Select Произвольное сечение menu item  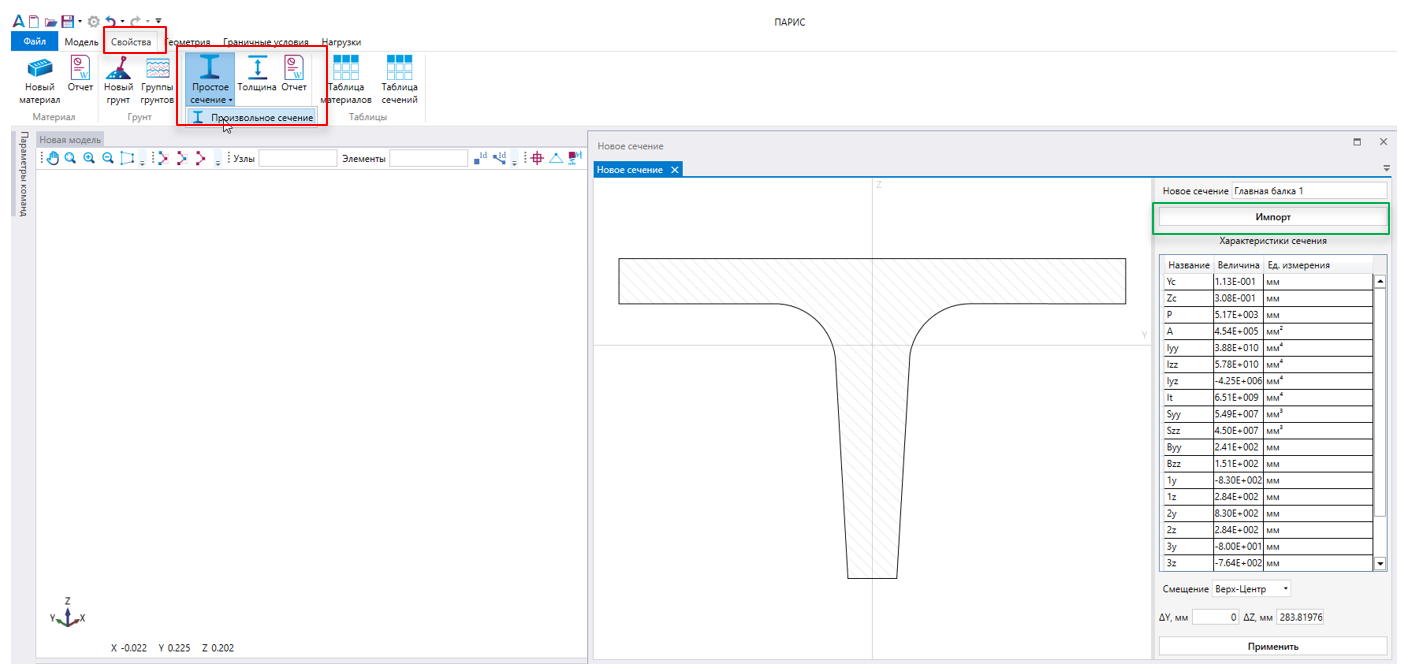coord(253,118)
